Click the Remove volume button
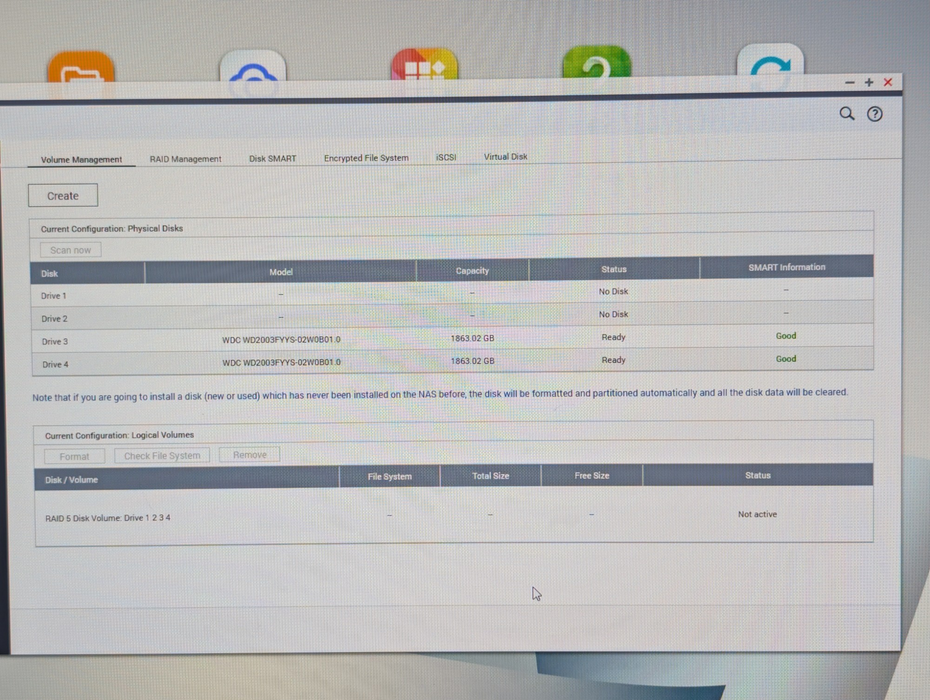The height and width of the screenshot is (700, 930). coord(250,455)
